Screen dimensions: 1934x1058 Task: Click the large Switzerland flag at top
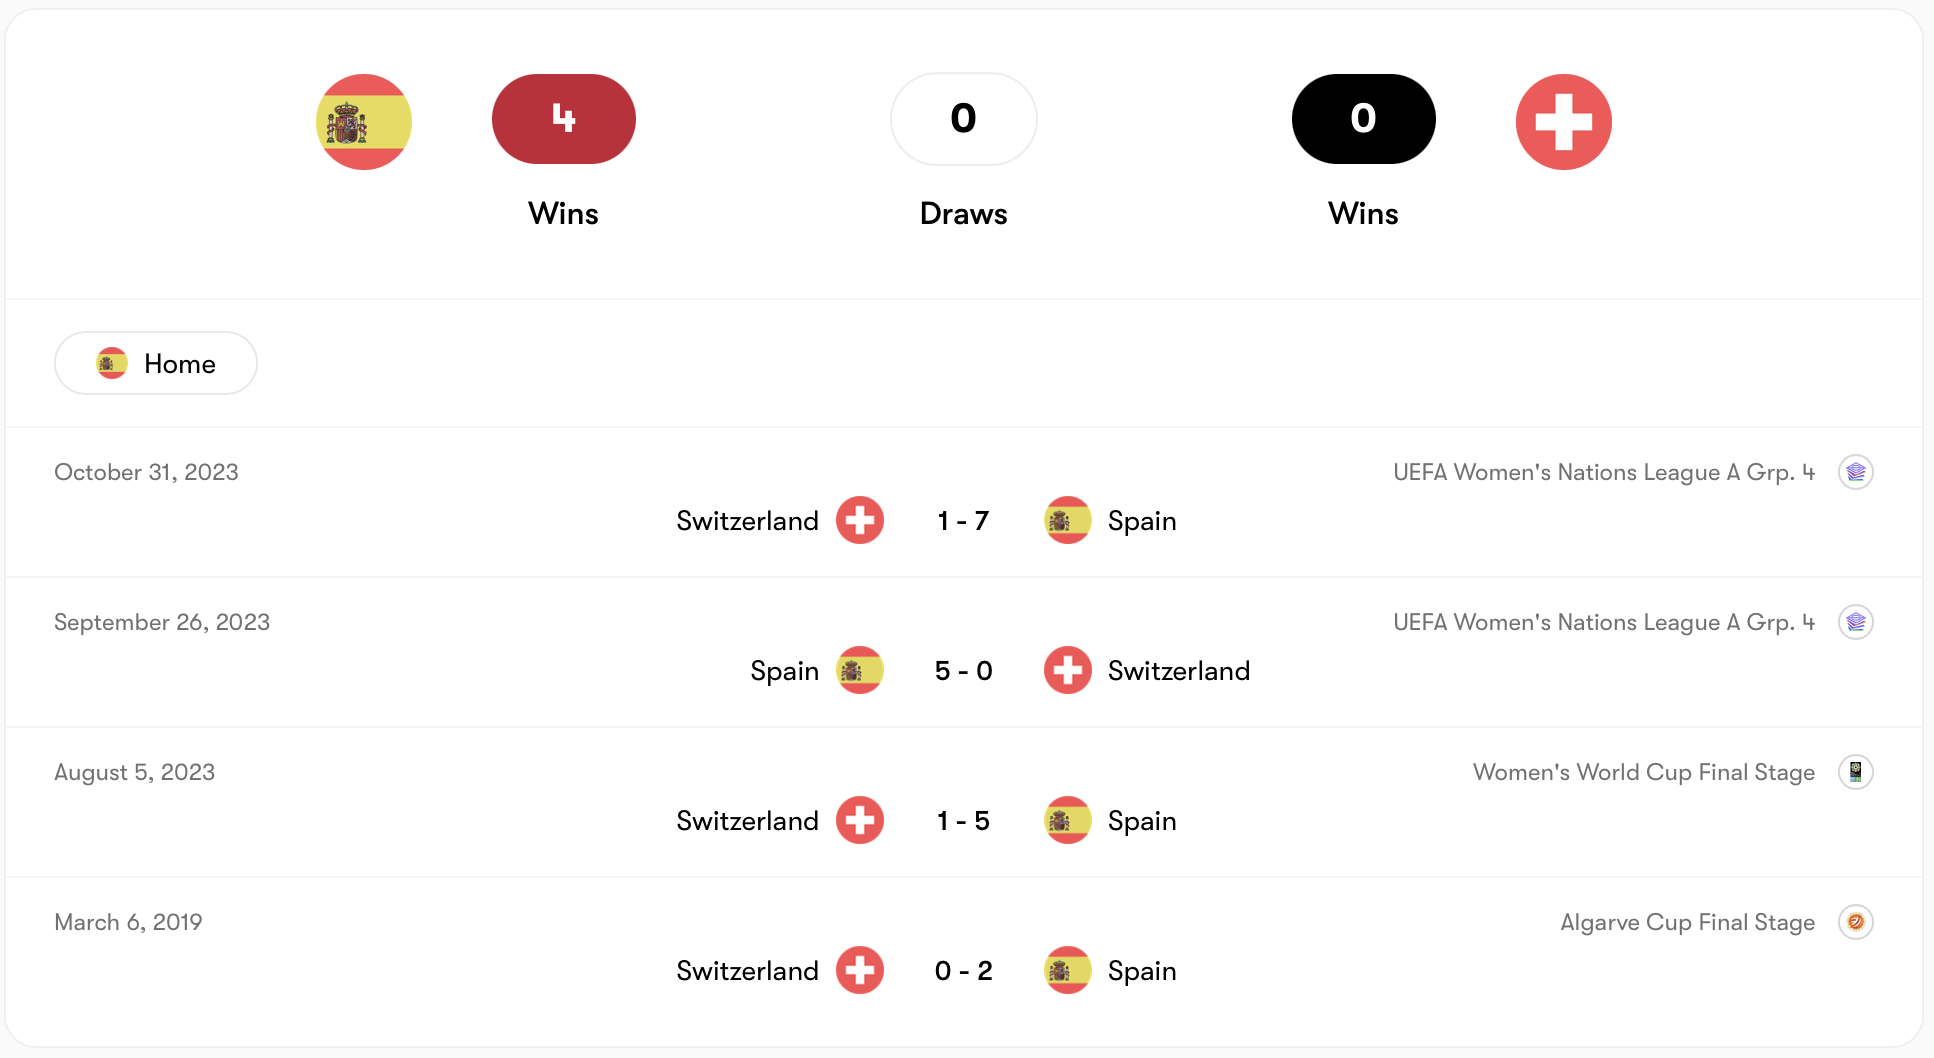(x=1564, y=122)
